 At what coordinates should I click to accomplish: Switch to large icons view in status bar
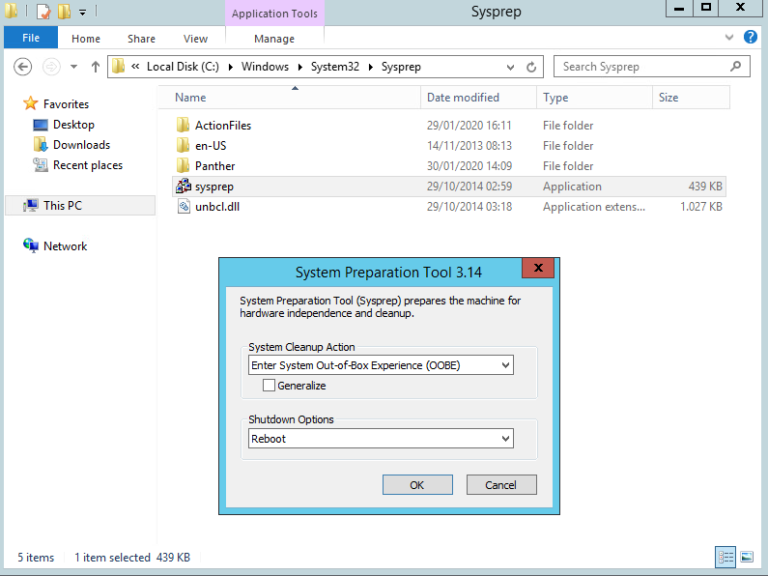(746, 557)
